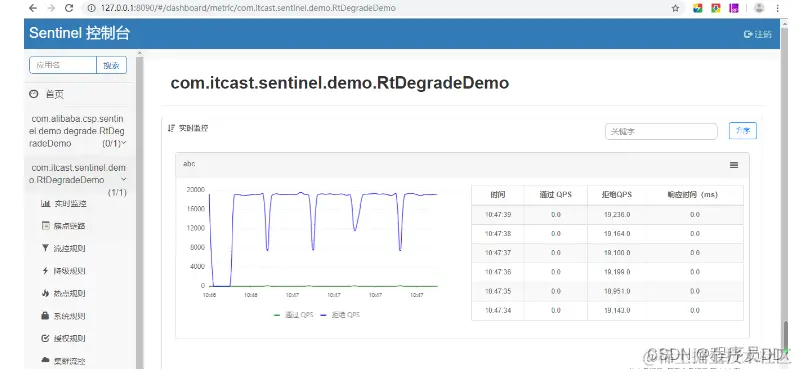798x372 pixels.
Task: Open 降级规则 sidebar item
Action: pyautogui.click(x=70, y=271)
